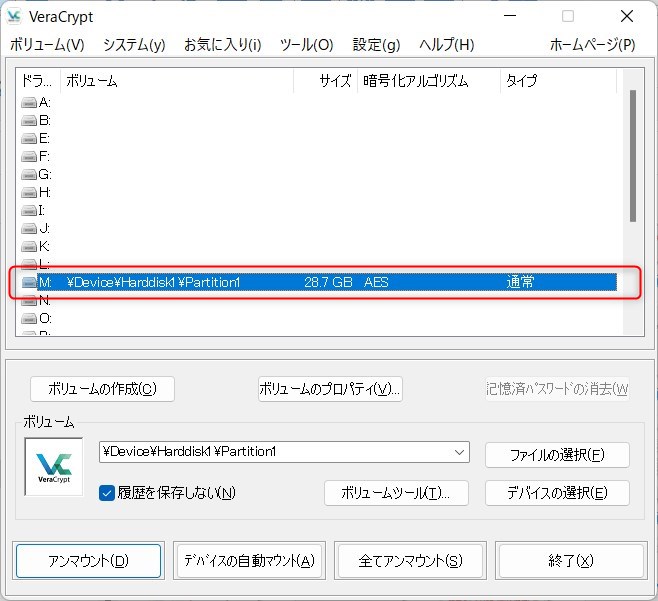
Task: Open ツール(O) menu
Action: (x=306, y=44)
